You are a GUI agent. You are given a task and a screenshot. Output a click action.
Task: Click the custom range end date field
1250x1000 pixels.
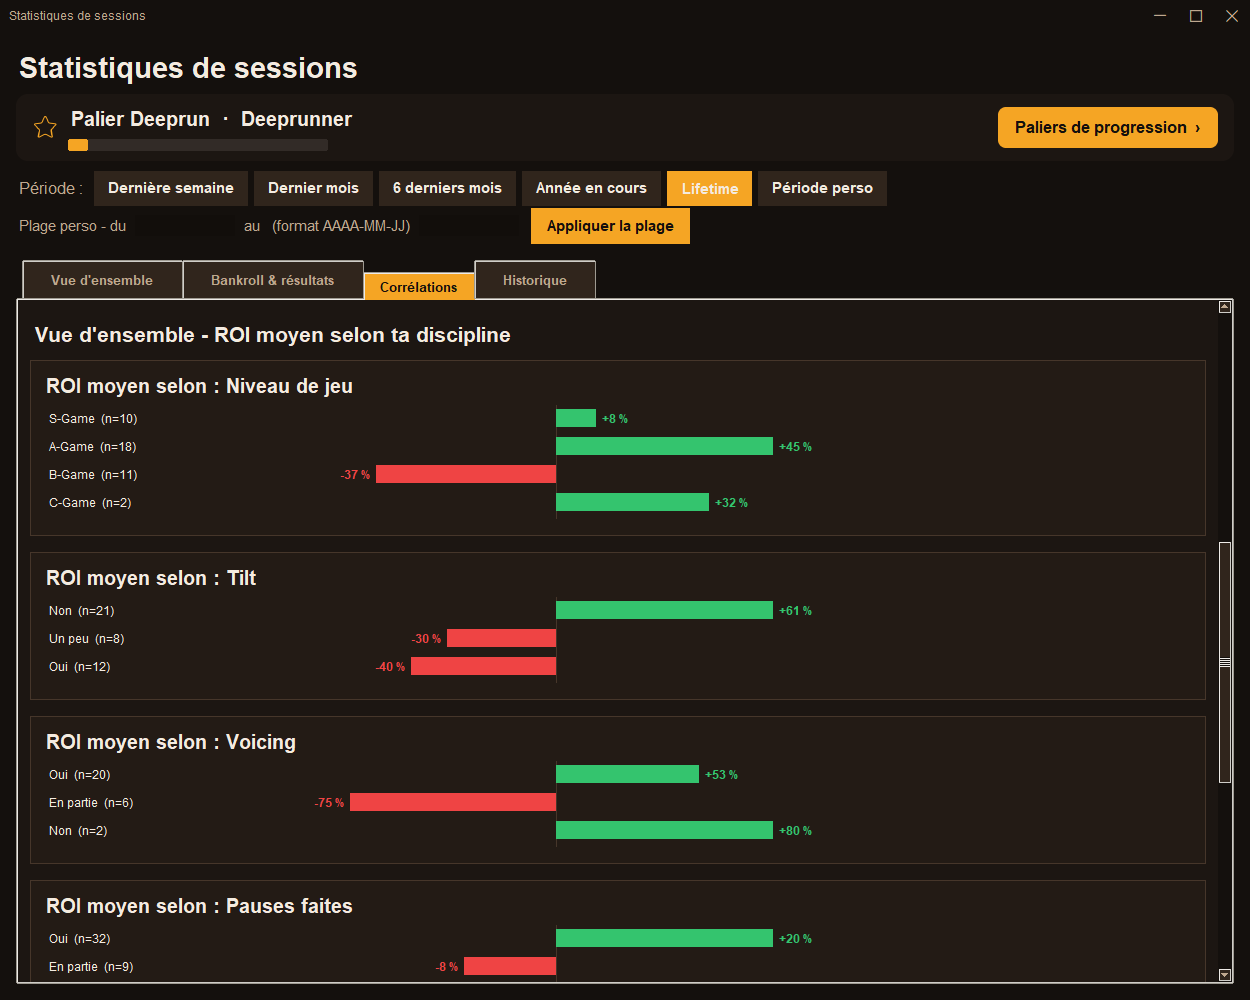click(x=467, y=226)
